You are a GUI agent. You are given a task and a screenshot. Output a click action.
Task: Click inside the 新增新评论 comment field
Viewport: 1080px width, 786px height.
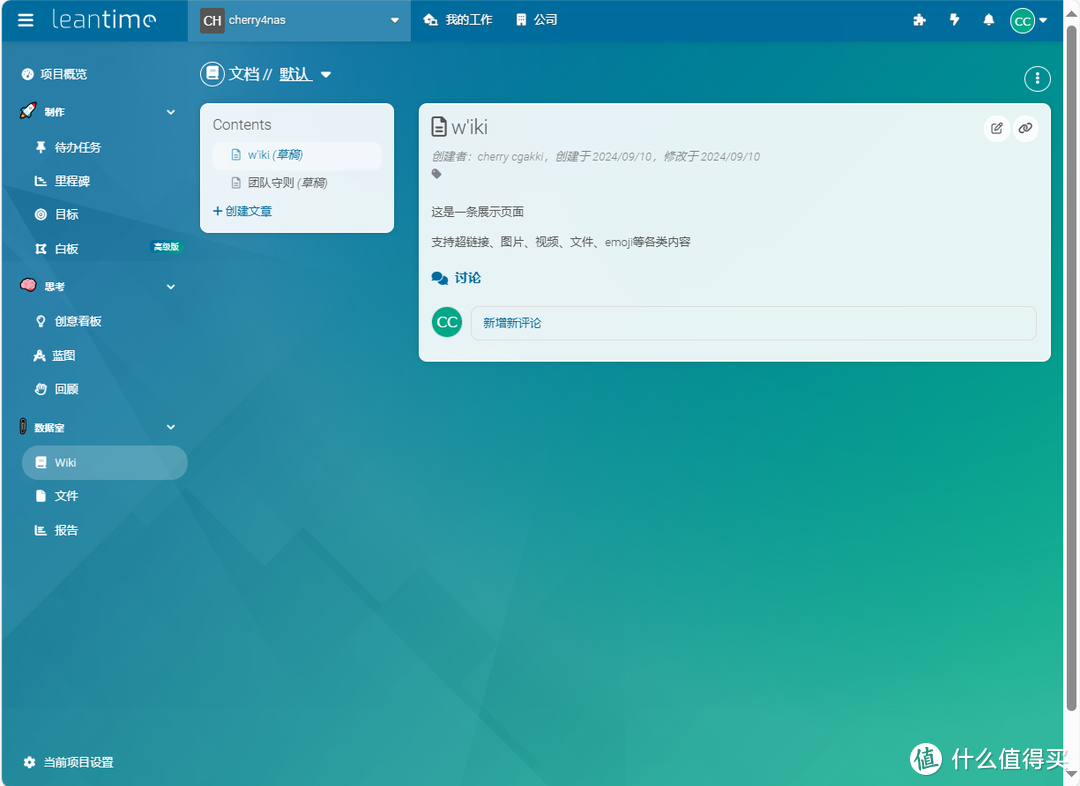pyautogui.click(x=754, y=322)
